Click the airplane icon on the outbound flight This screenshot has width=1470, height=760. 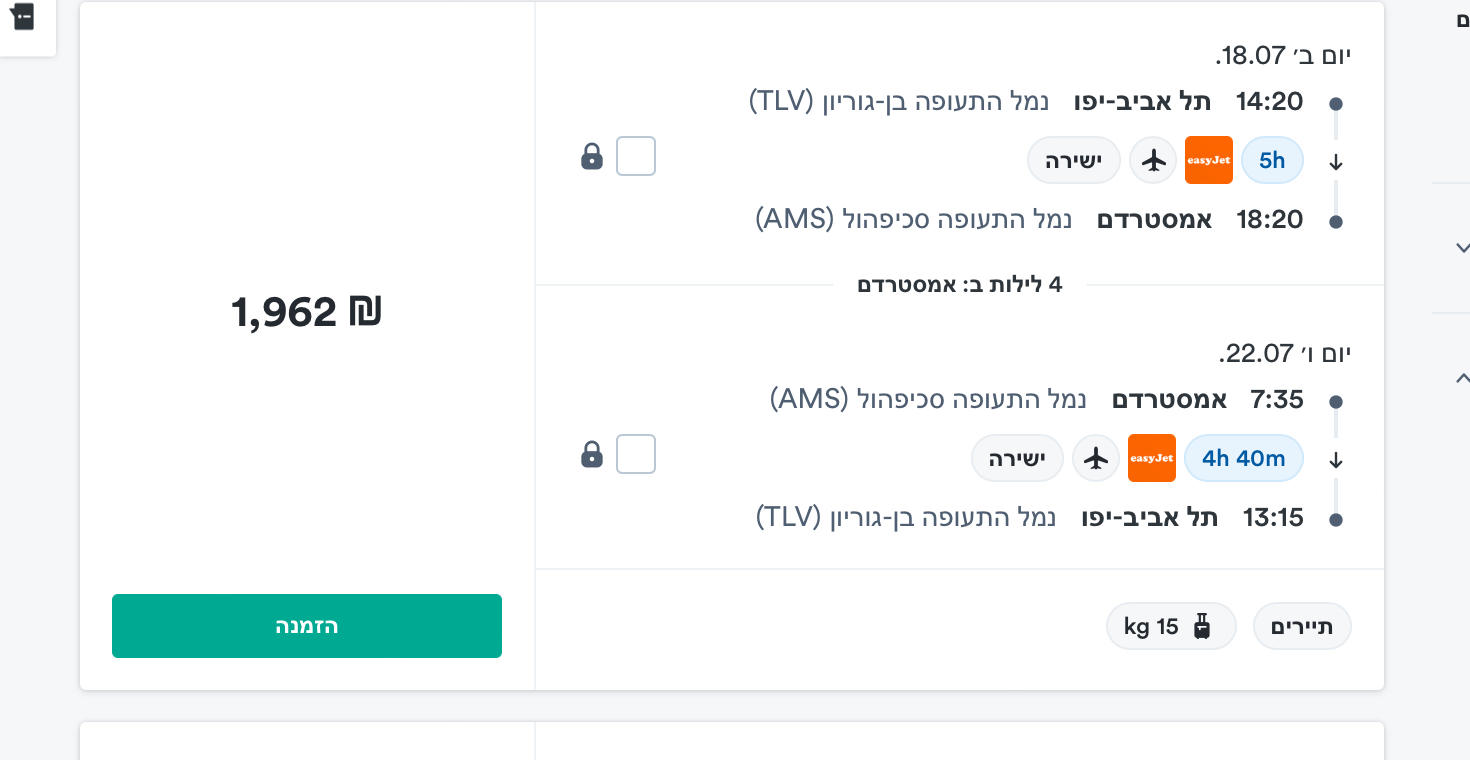1154,160
